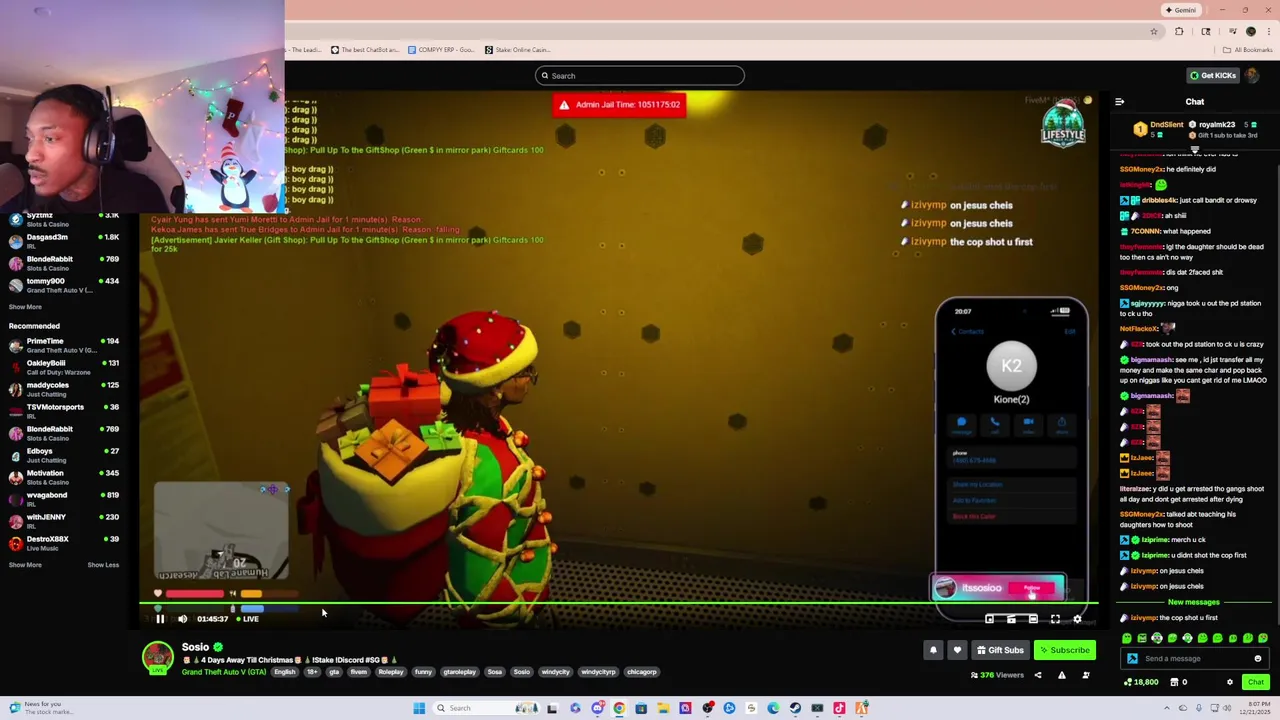This screenshot has height=720, width=1280.
Task: Send message with the green Chat button
Action: coord(1256,682)
